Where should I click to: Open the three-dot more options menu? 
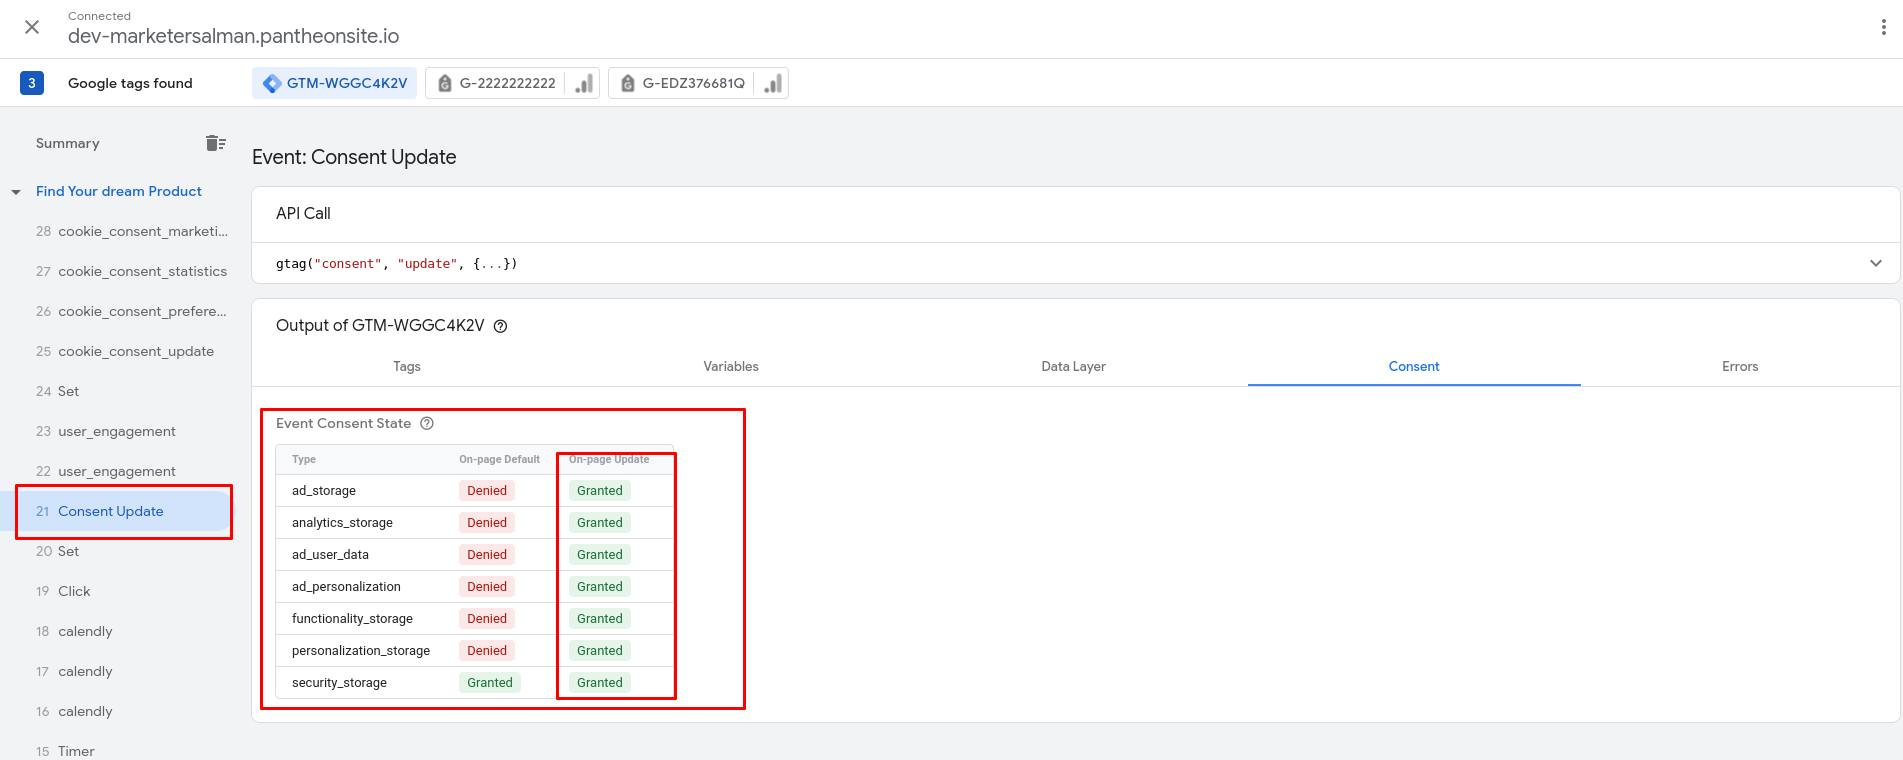(1883, 28)
